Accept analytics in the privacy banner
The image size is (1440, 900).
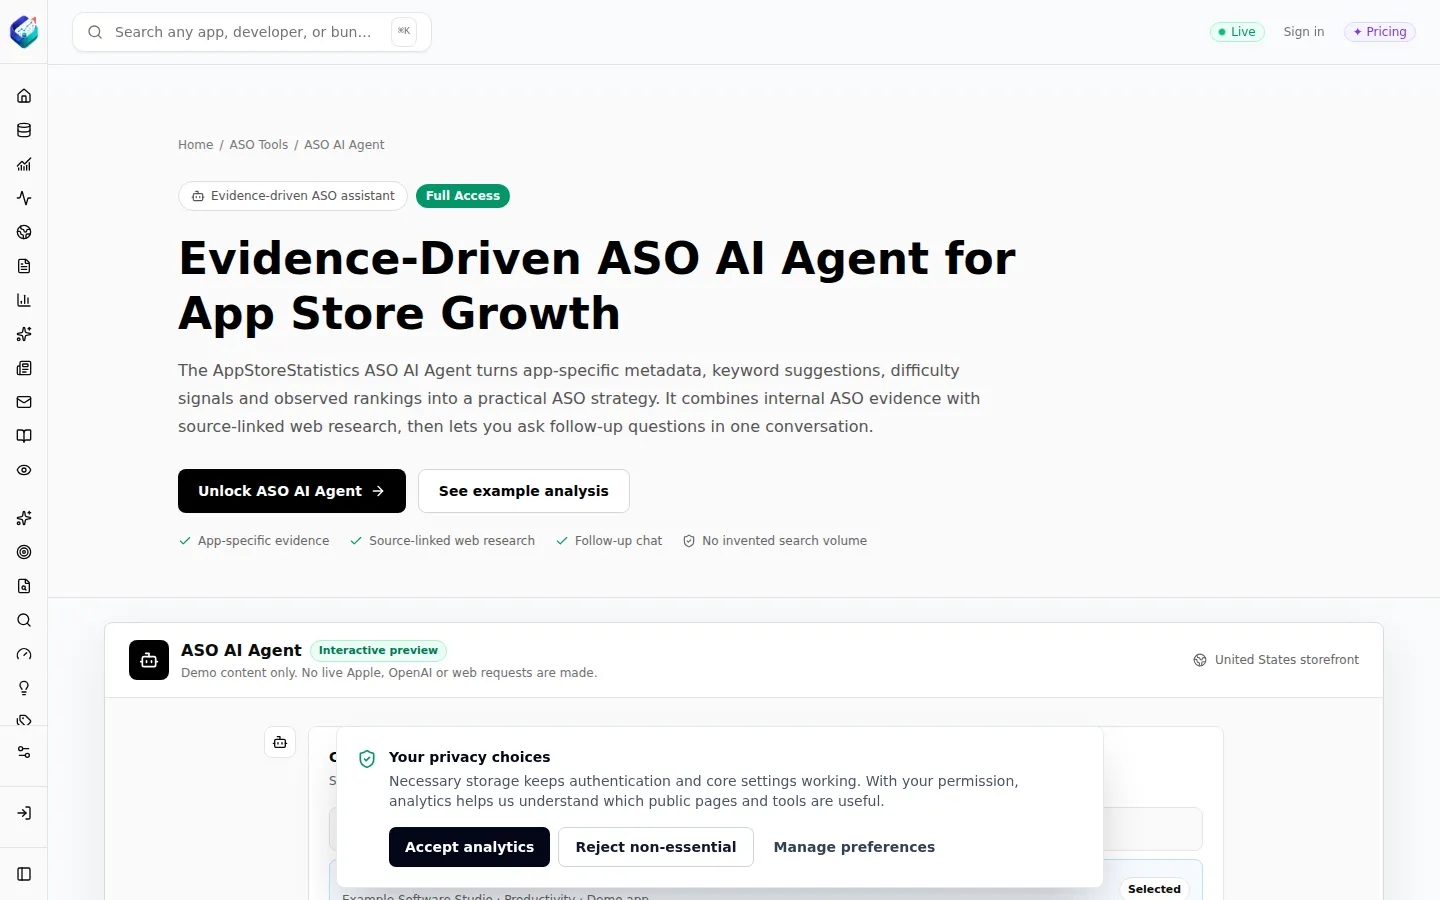469,847
